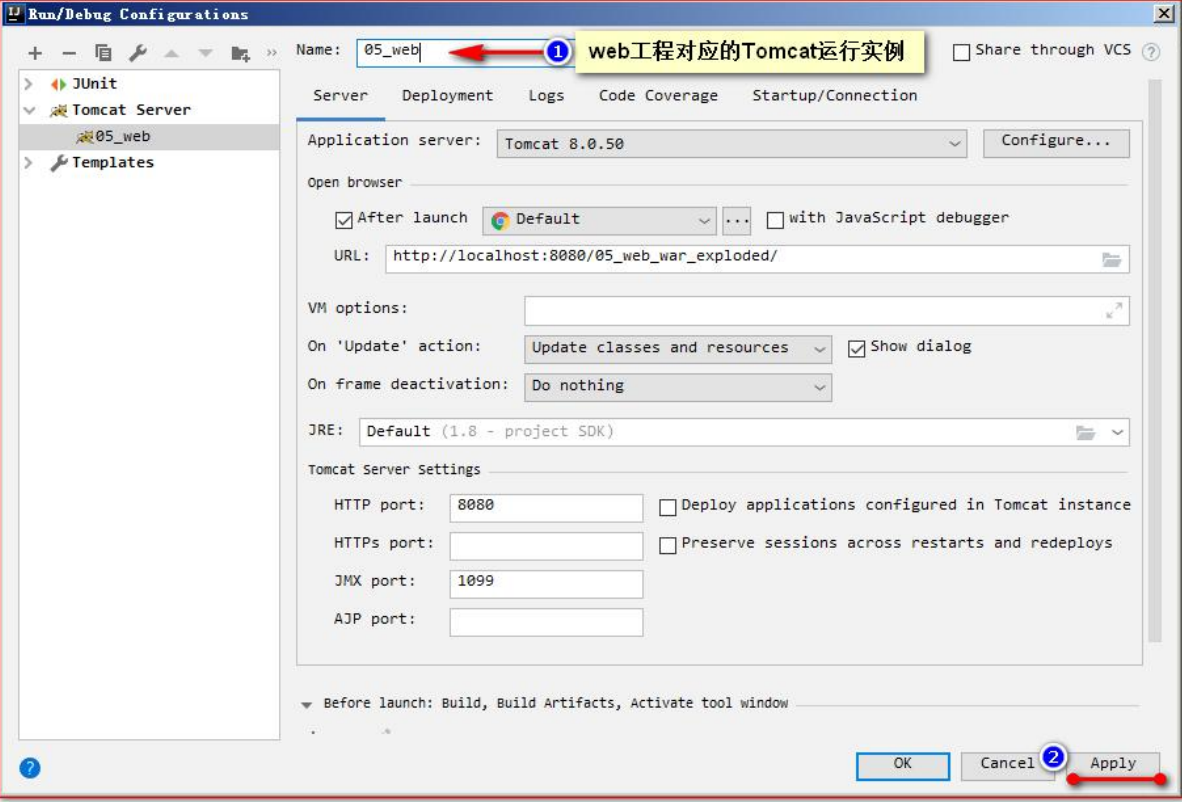The height and width of the screenshot is (802, 1182).
Task: Open edit defaults wrench icon
Action: pyautogui.click(x=137, y=53)
